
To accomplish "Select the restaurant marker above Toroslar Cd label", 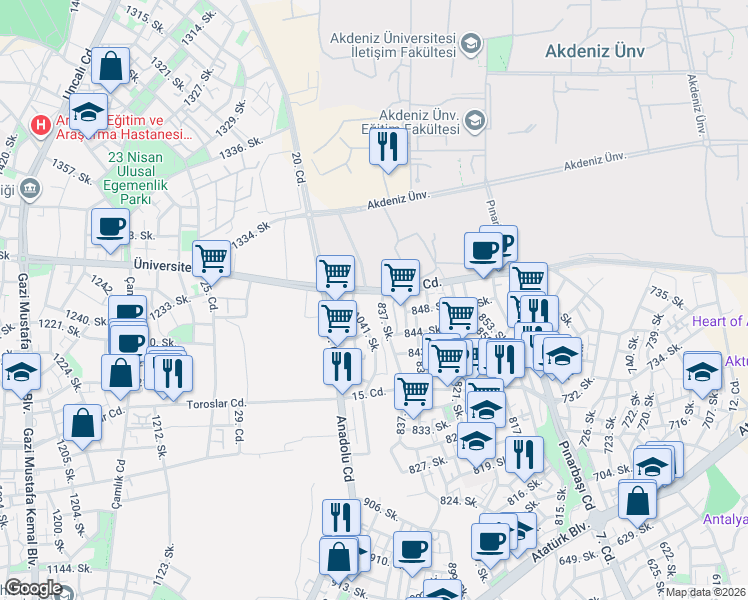I will [x=174, y=378].
